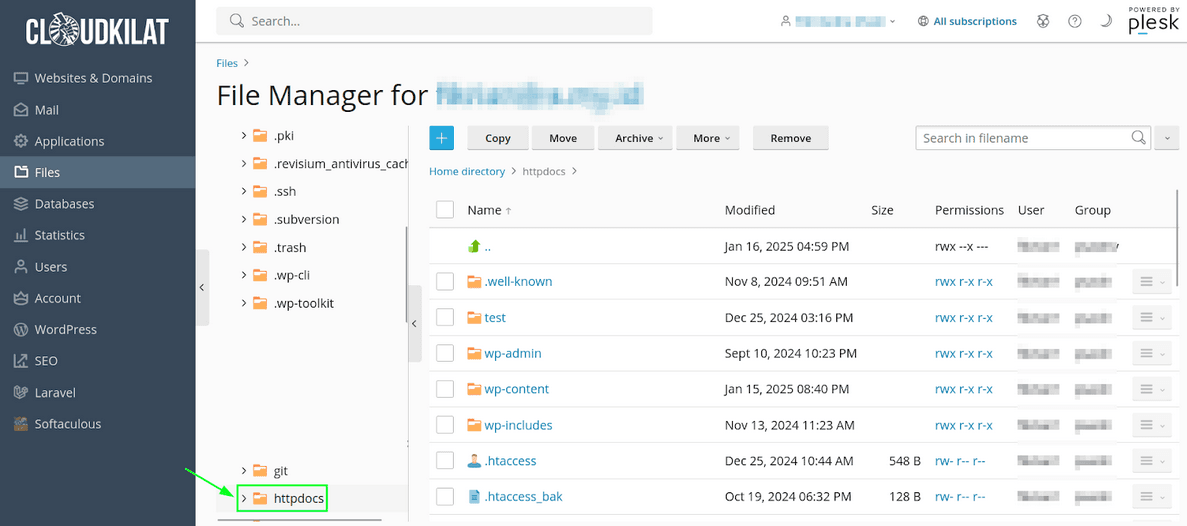Open All subscriptions link
This screenshot has width=1187, height=526.
coord(975,21)
